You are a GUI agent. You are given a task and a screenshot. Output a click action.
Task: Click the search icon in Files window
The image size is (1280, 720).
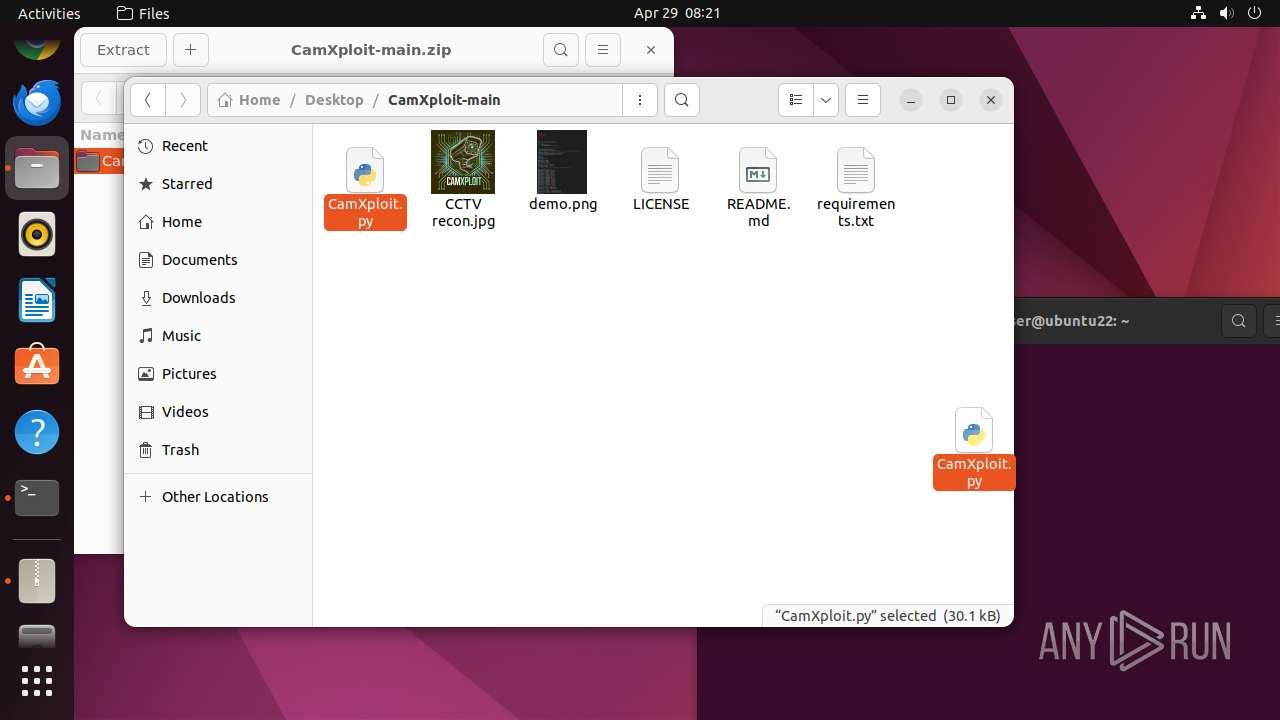coord(682,100)
